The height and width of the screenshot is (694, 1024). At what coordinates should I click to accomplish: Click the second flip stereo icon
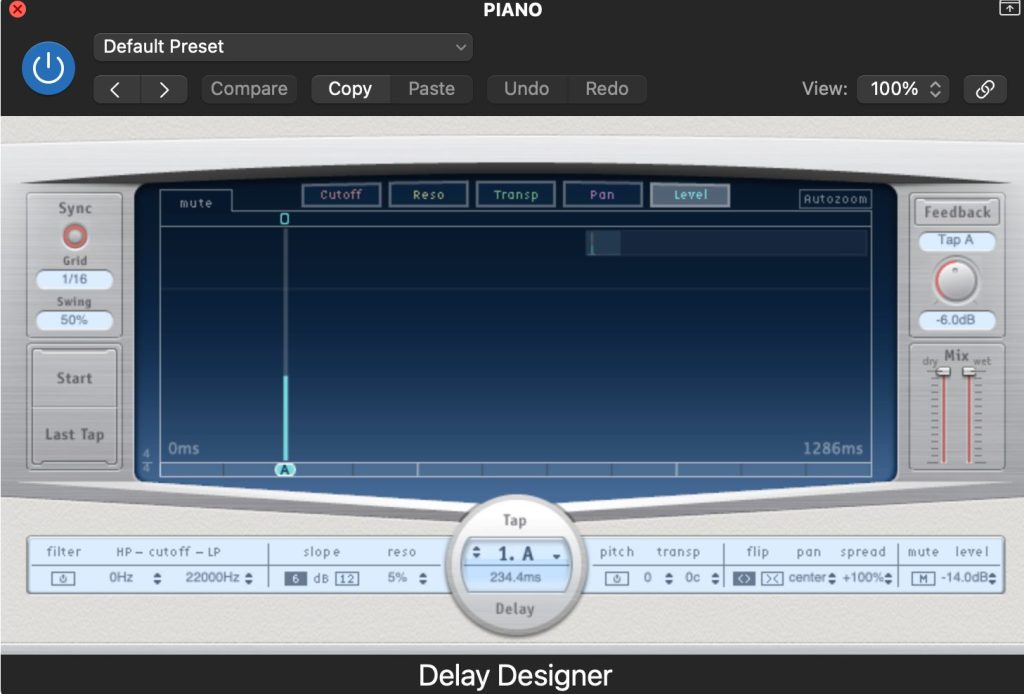click(772, 578)
